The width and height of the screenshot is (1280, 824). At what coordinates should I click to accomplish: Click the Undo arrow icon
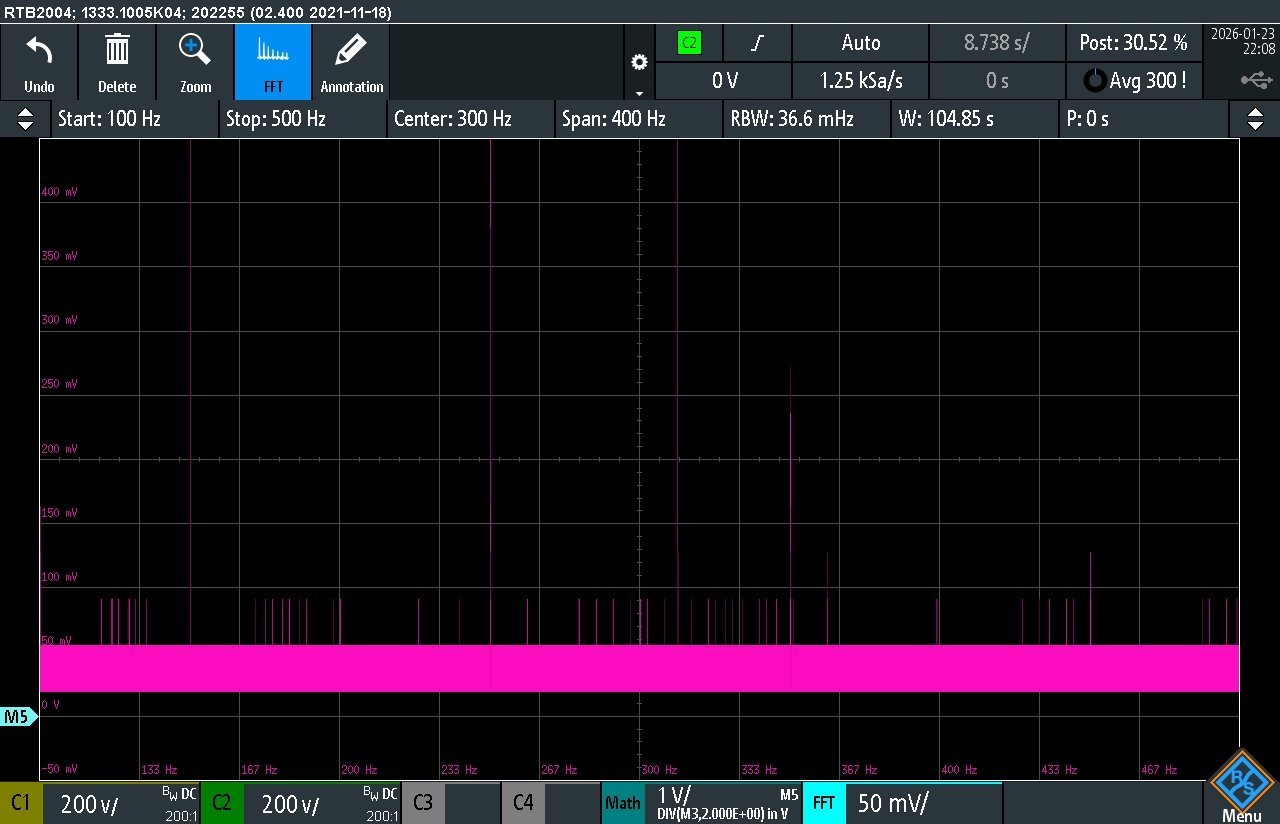39,51
